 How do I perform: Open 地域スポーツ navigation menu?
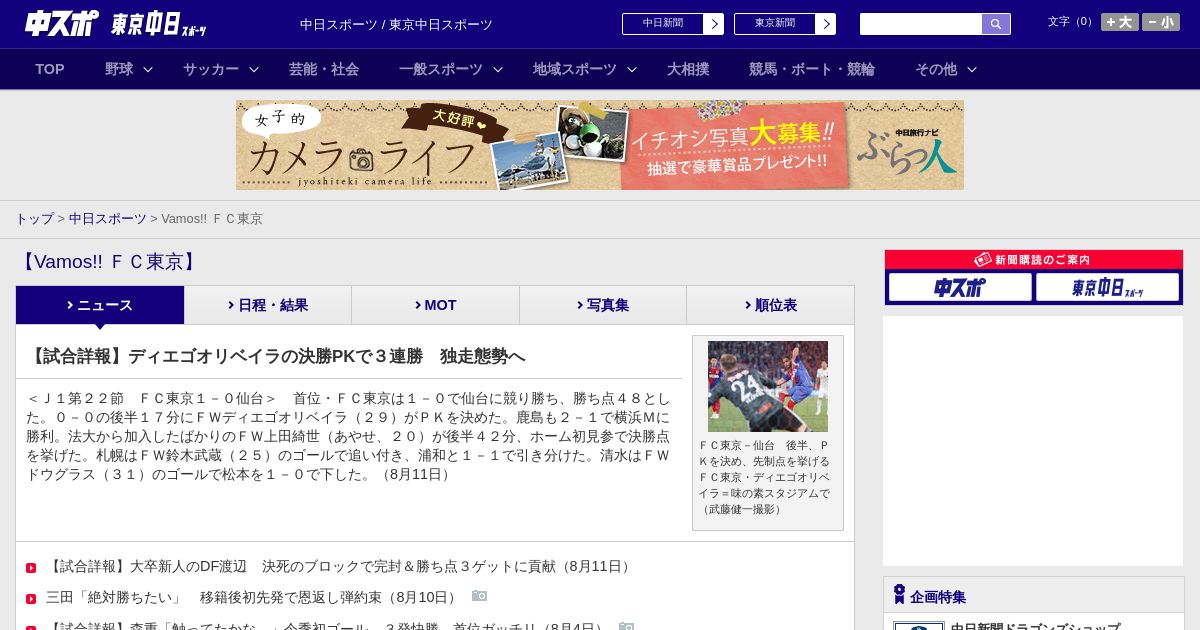[x=575, y=69]
